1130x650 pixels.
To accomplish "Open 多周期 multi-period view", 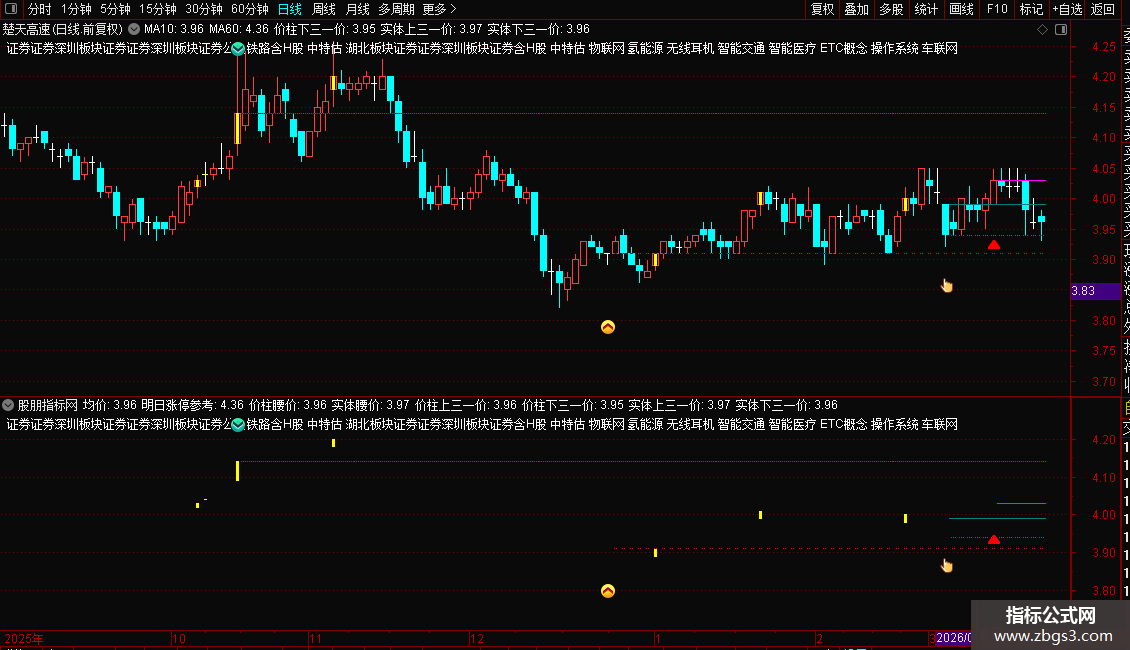I will click(x=396, y=9).
